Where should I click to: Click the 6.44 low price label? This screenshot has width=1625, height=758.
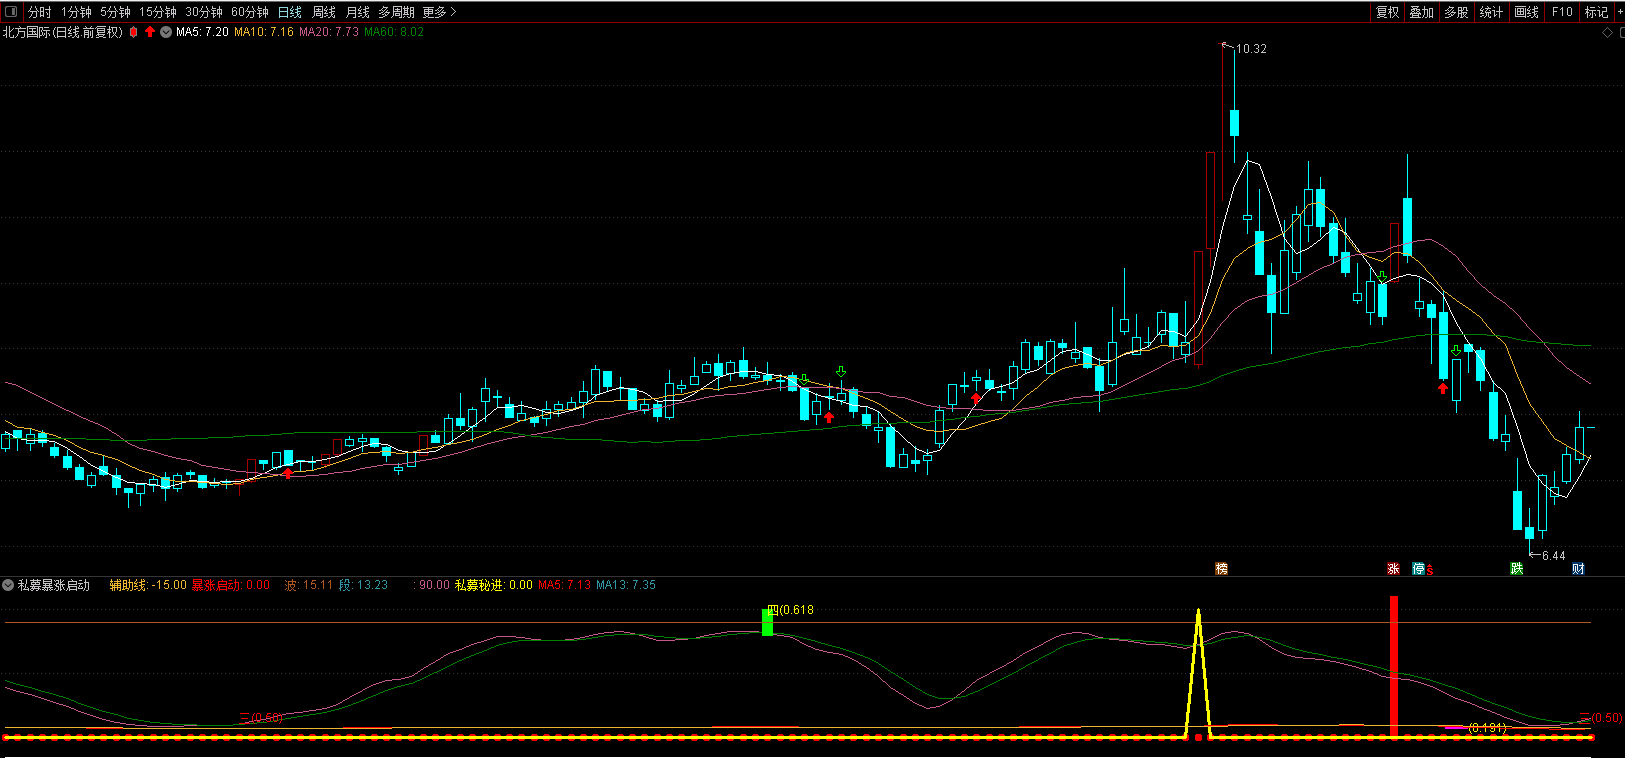pos(1554,556)
